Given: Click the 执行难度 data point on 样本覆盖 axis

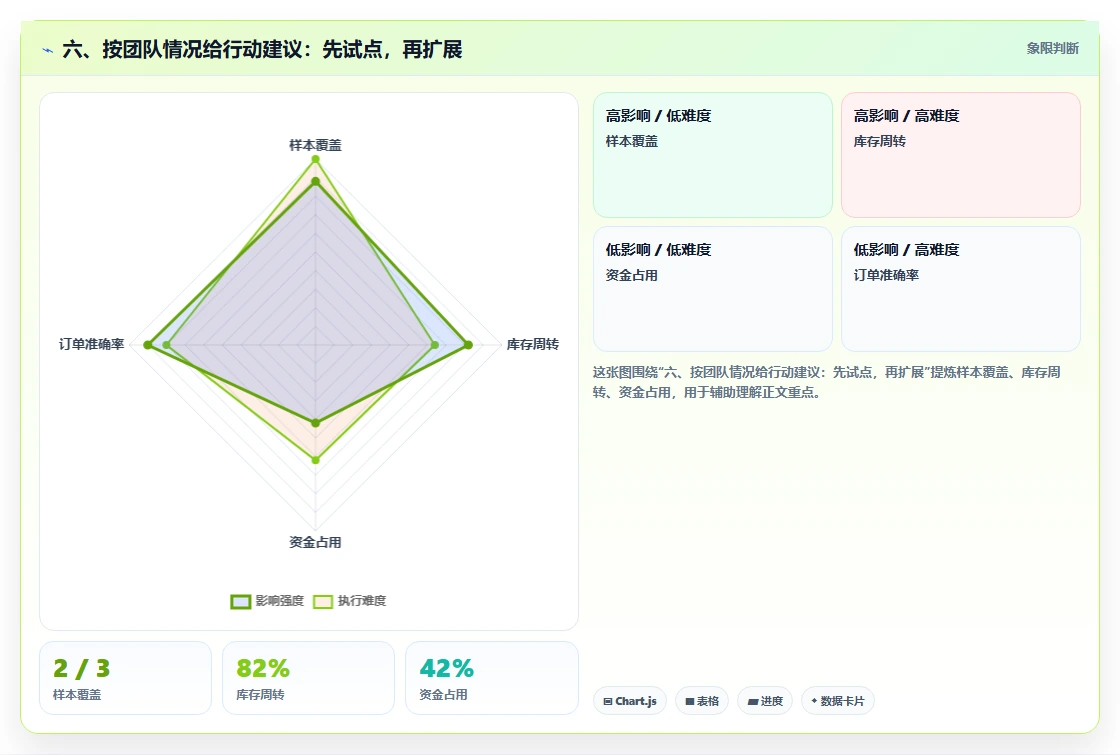Looking at the screenshot, I should [315, 159].
